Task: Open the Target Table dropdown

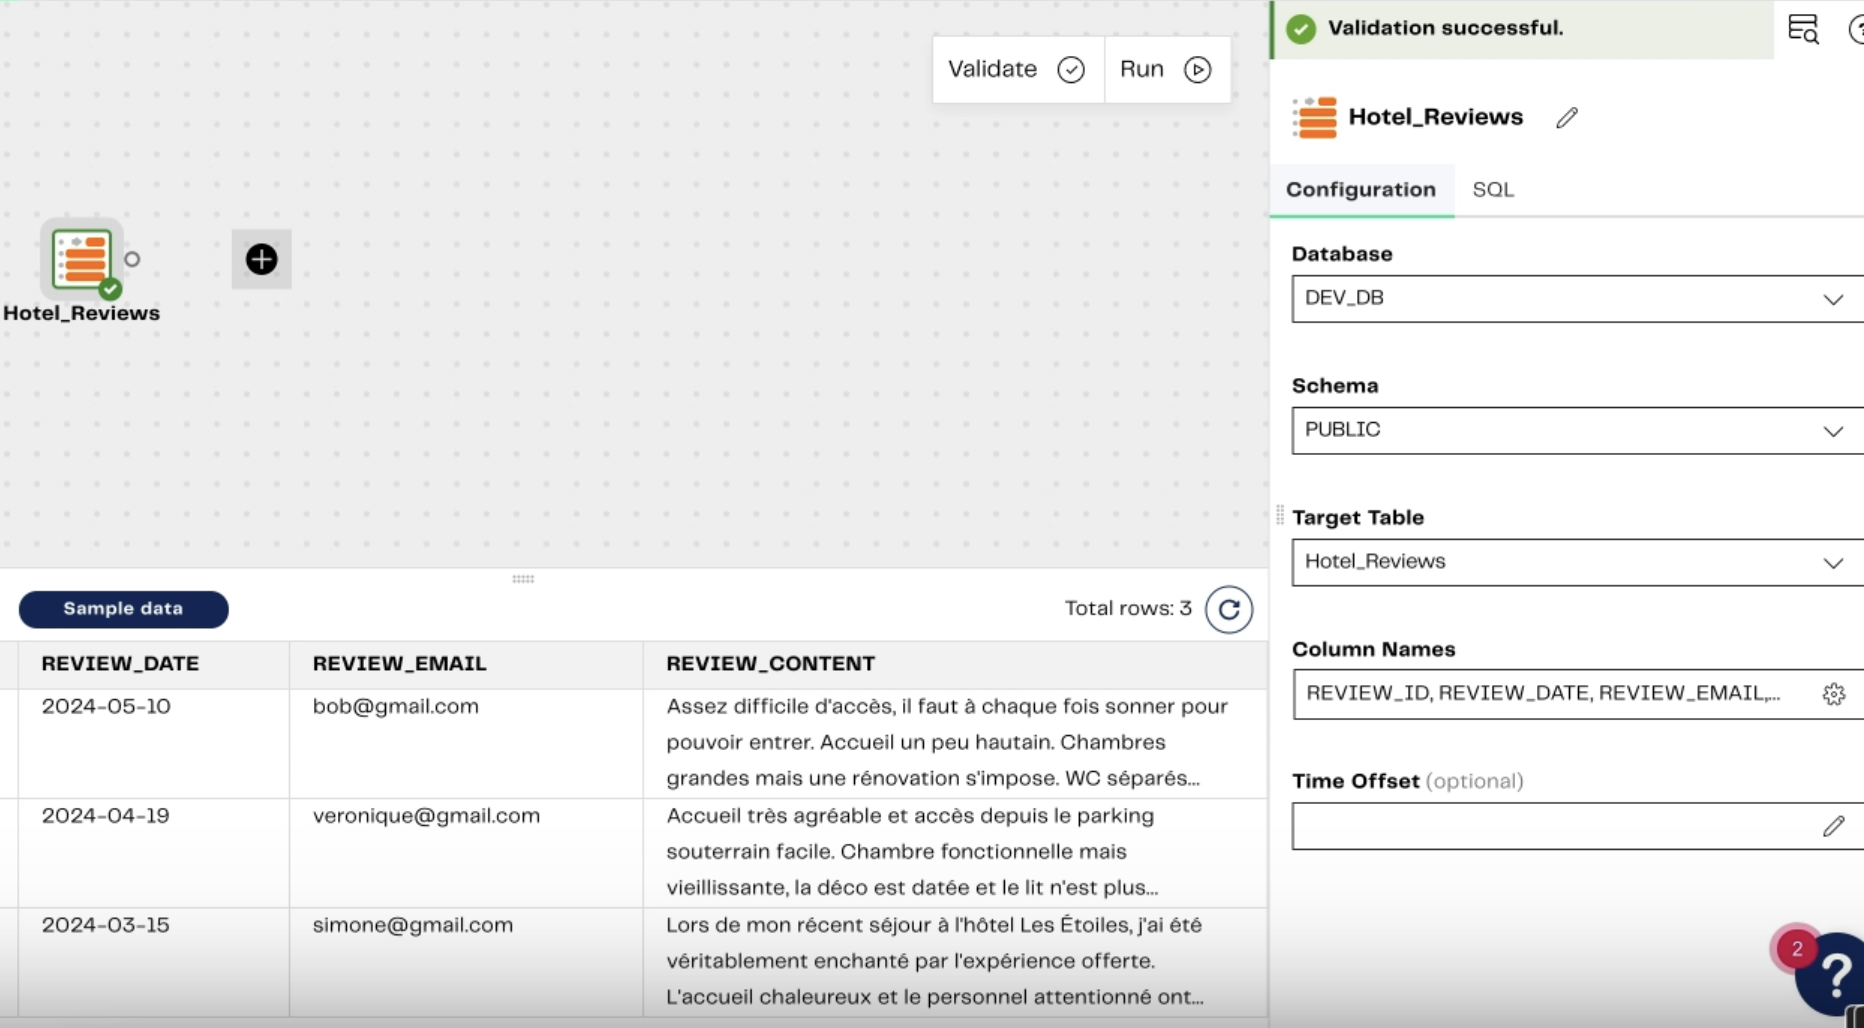Action: point(1576,562)
